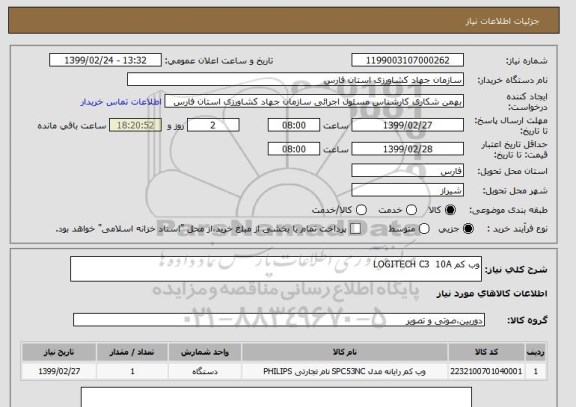Click the goods group field دوربین،صوتی و تصویر
This screenshot has height=407, width=576.
coord(279,320)
